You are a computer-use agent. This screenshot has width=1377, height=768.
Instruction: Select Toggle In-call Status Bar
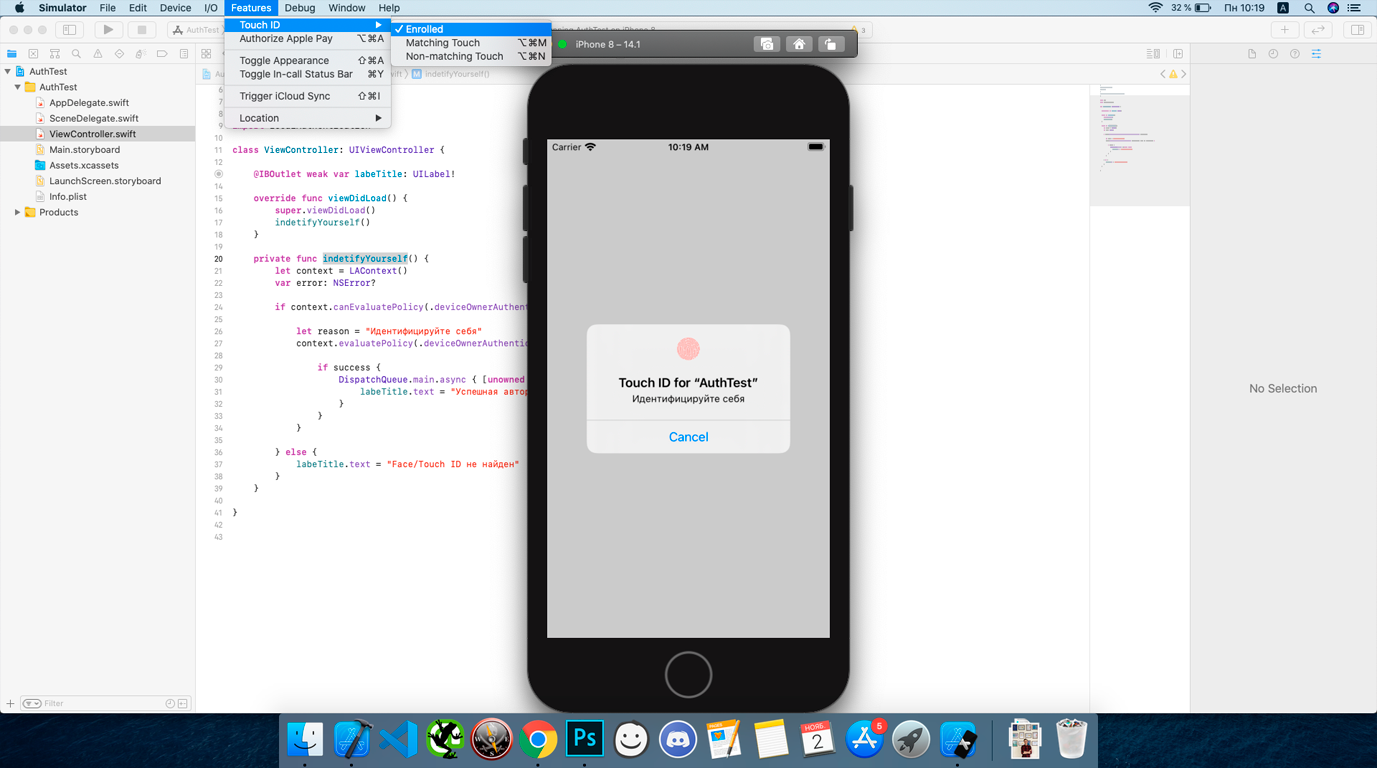pos(308,74)
